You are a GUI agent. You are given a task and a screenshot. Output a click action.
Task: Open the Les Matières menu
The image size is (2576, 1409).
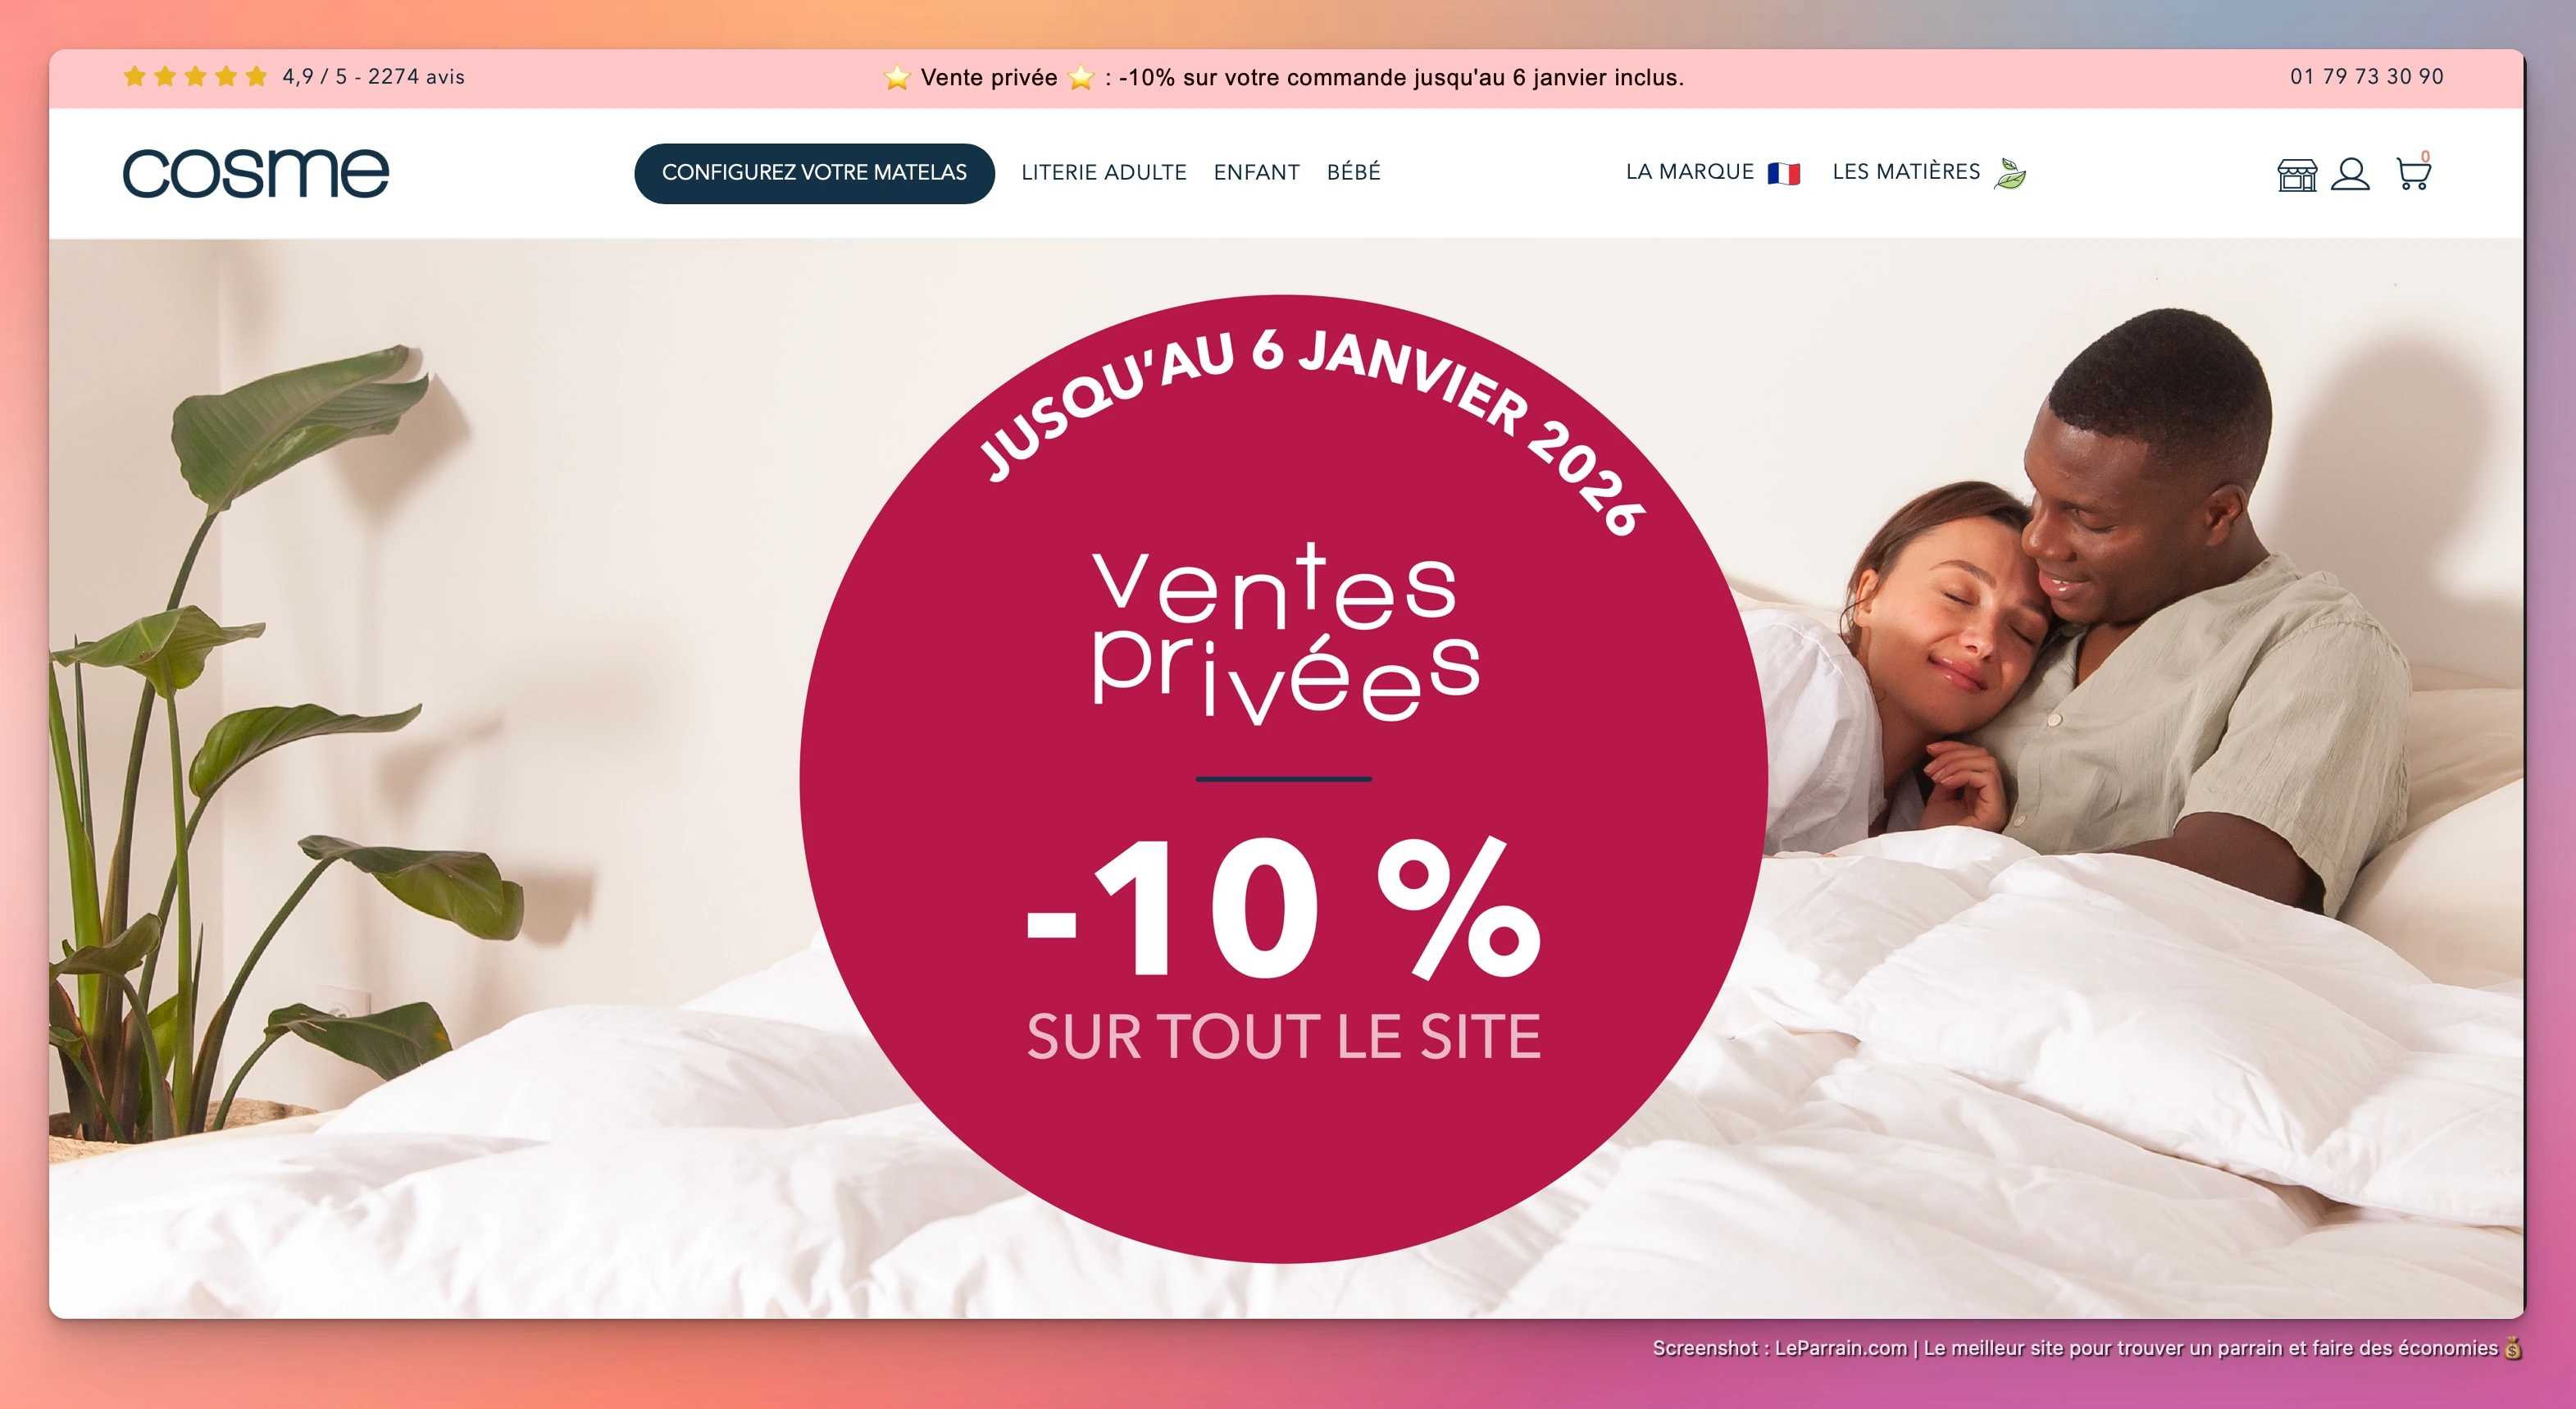click(1905, 171)
